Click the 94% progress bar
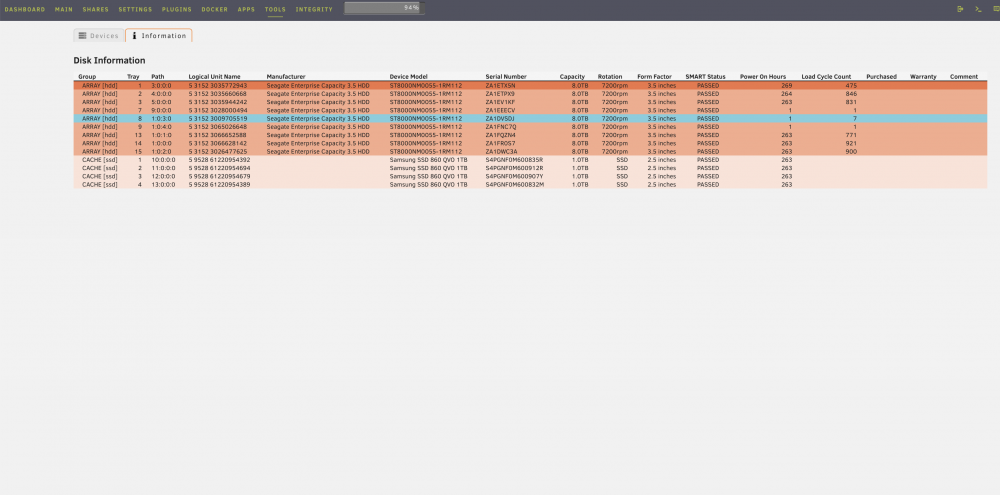The image size is (1000, 495). click(385, 8)
